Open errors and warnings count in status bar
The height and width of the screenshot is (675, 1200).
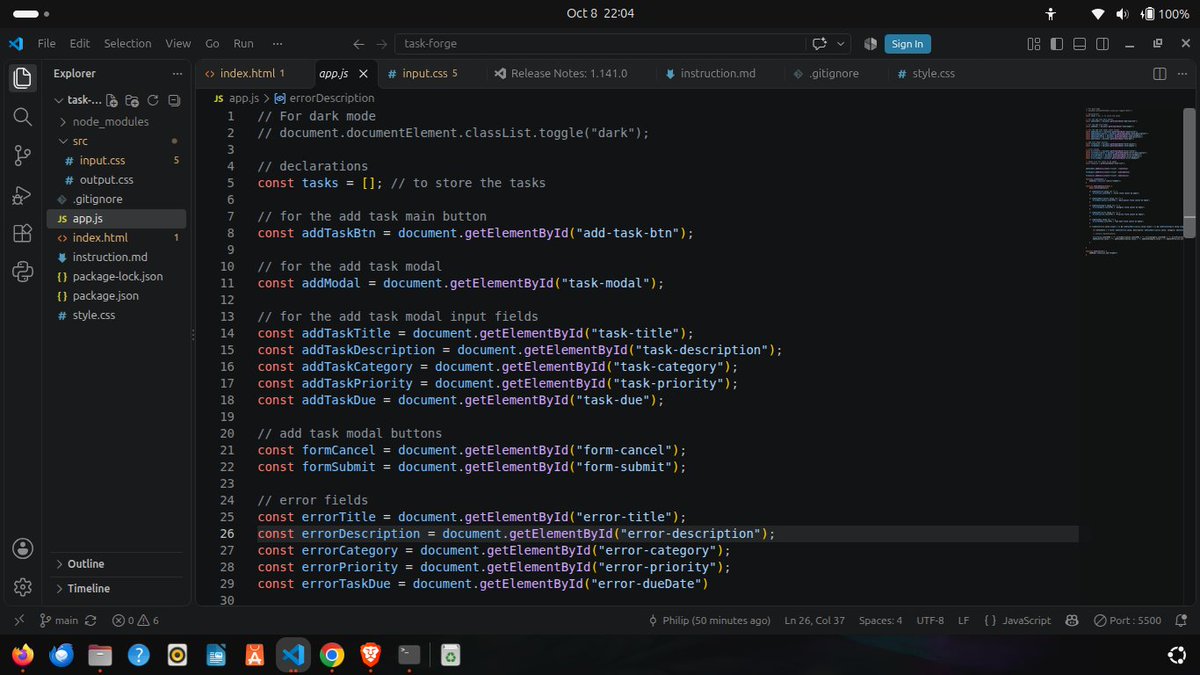(x=136, y=620)
